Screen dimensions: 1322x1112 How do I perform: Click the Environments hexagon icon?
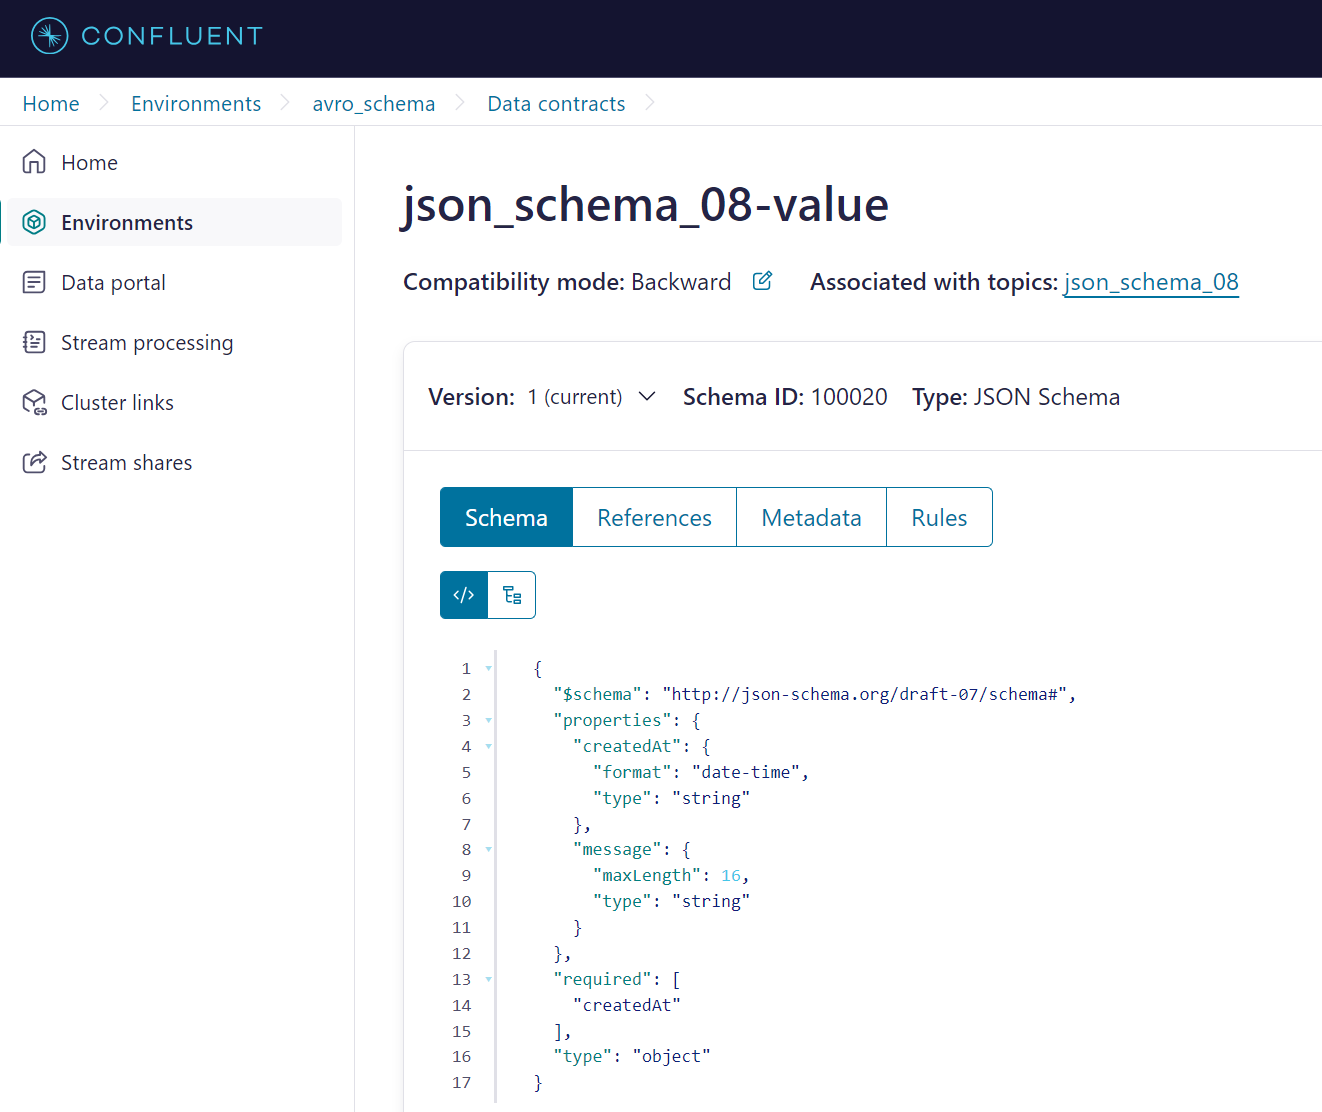(34, 222)
